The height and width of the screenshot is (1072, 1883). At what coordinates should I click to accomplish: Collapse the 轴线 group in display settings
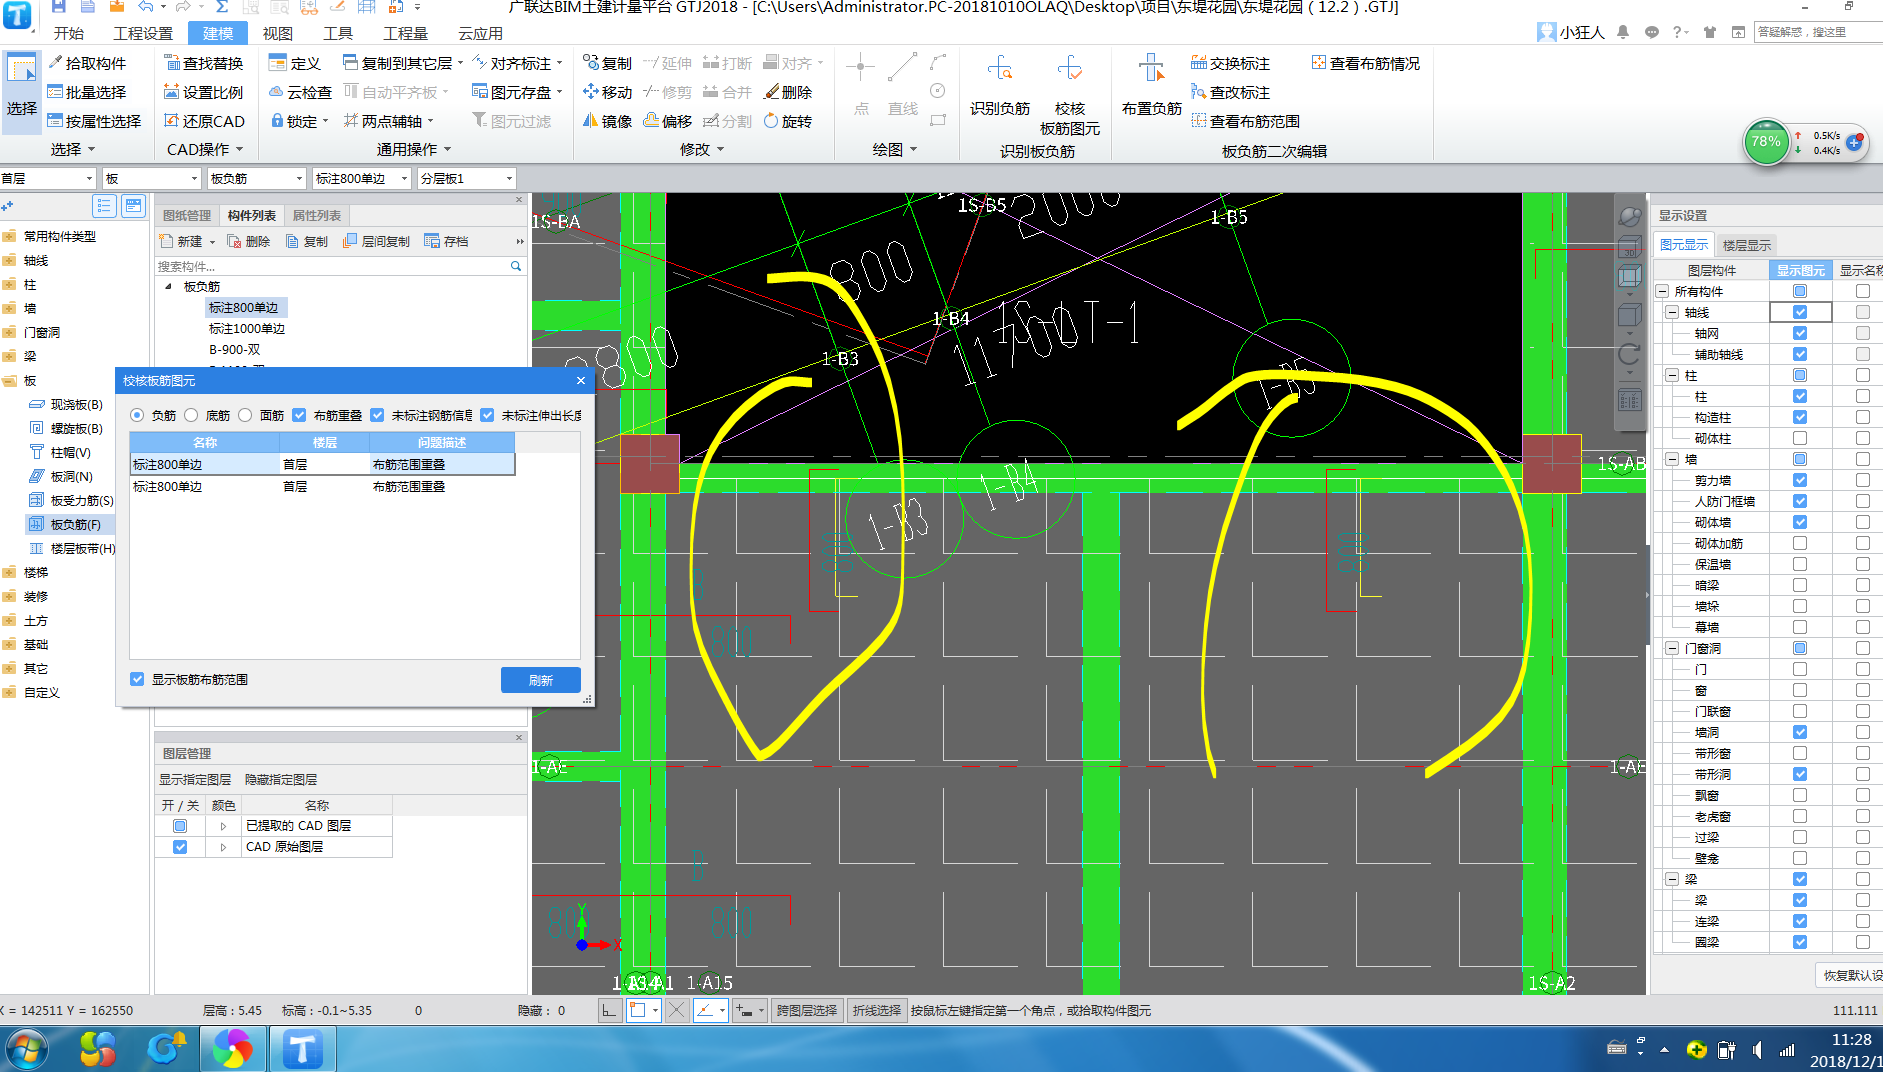click(x=1672, y=313)
